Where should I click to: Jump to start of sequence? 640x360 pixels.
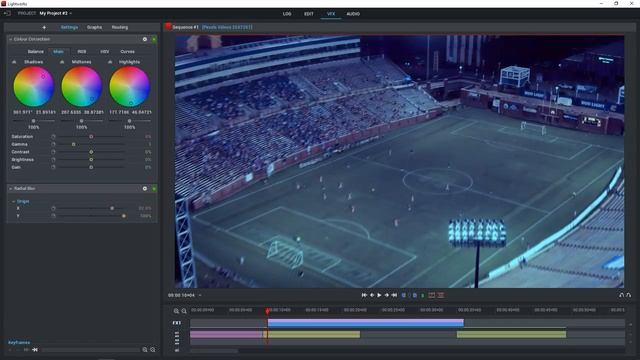pyautogui.click(x=364, y=295)
